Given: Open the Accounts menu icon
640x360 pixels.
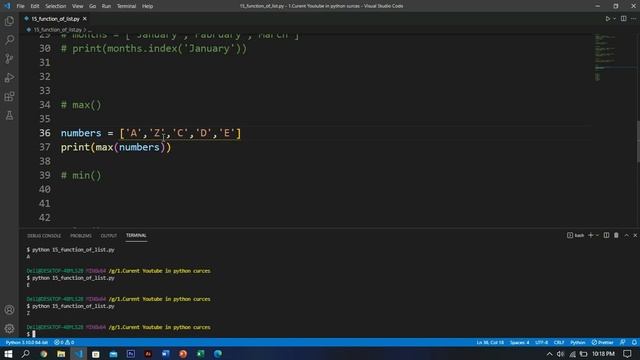Looking at the screenshot, I should pyautogui.click(x=9, y=310).
